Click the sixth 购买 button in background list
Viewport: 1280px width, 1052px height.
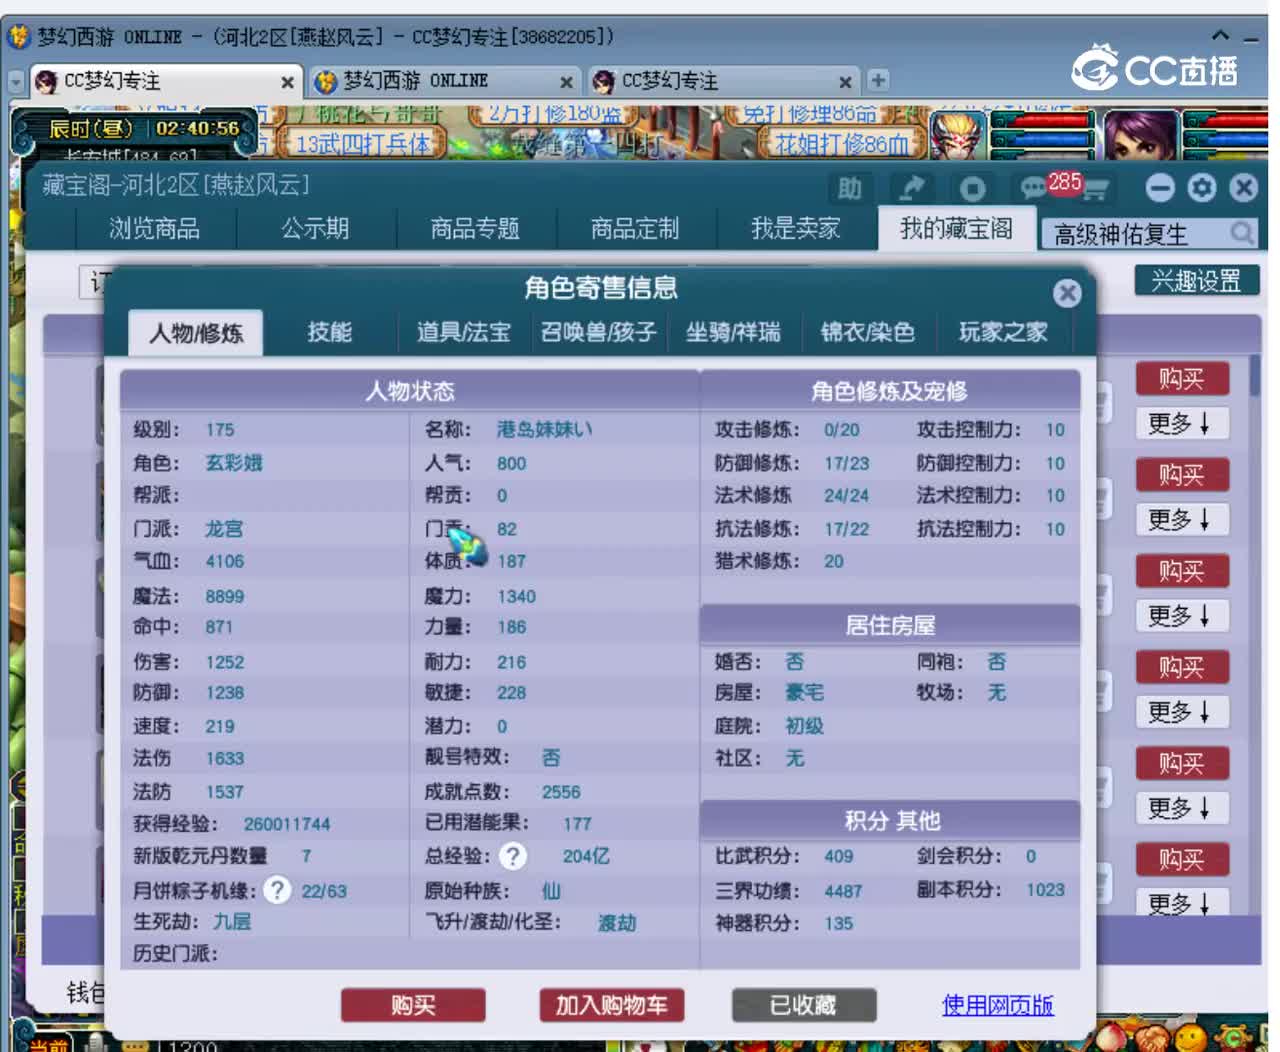tap(1182, 859)
